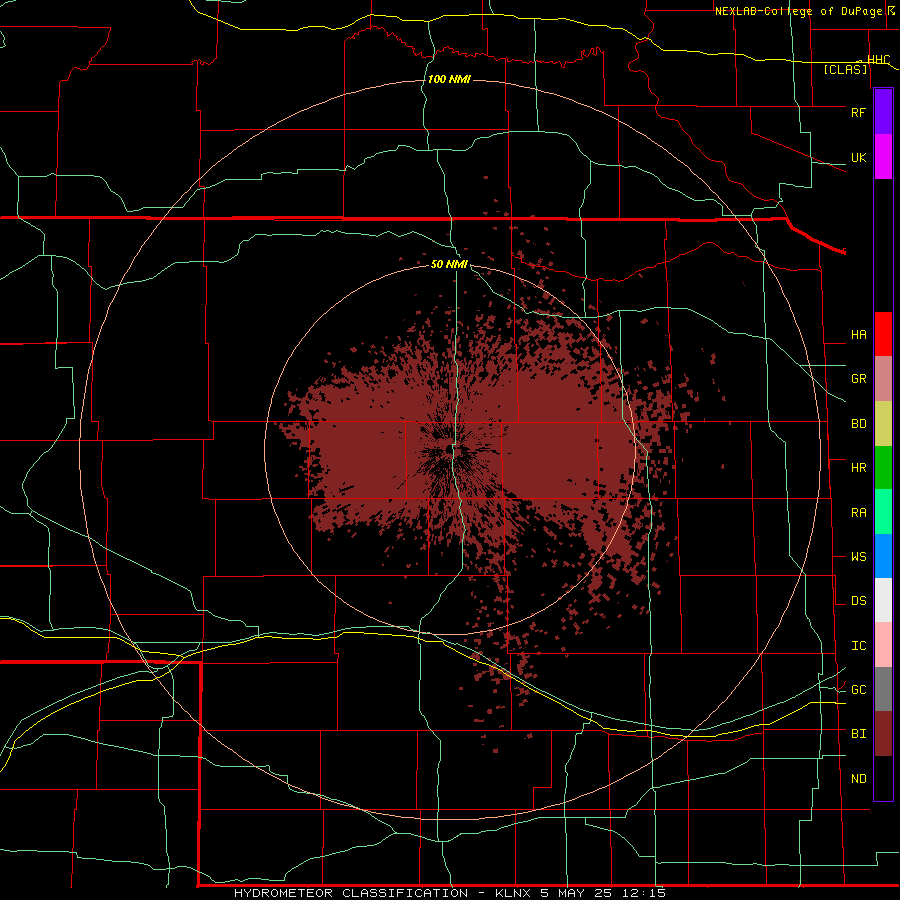Click the 'HA' legend label
Image resolution: width=900 pixels, height=900 pixels.
[858, 334]
